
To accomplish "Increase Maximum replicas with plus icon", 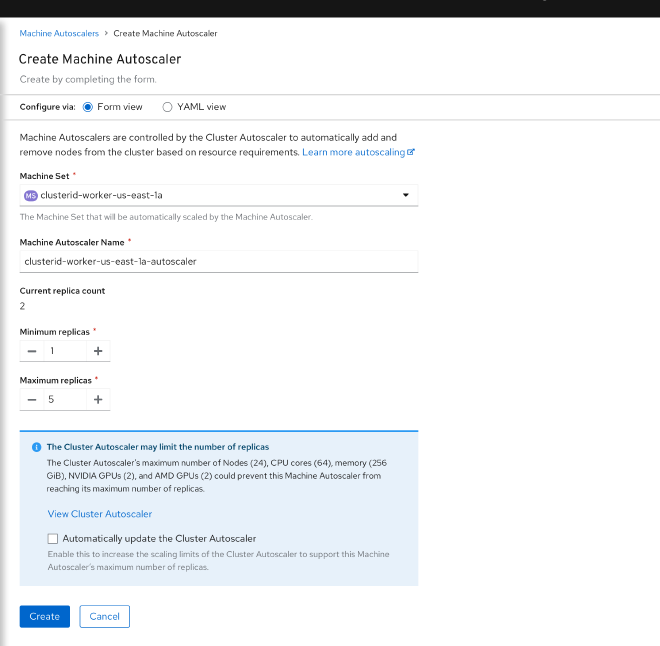I will click(98, 399).
